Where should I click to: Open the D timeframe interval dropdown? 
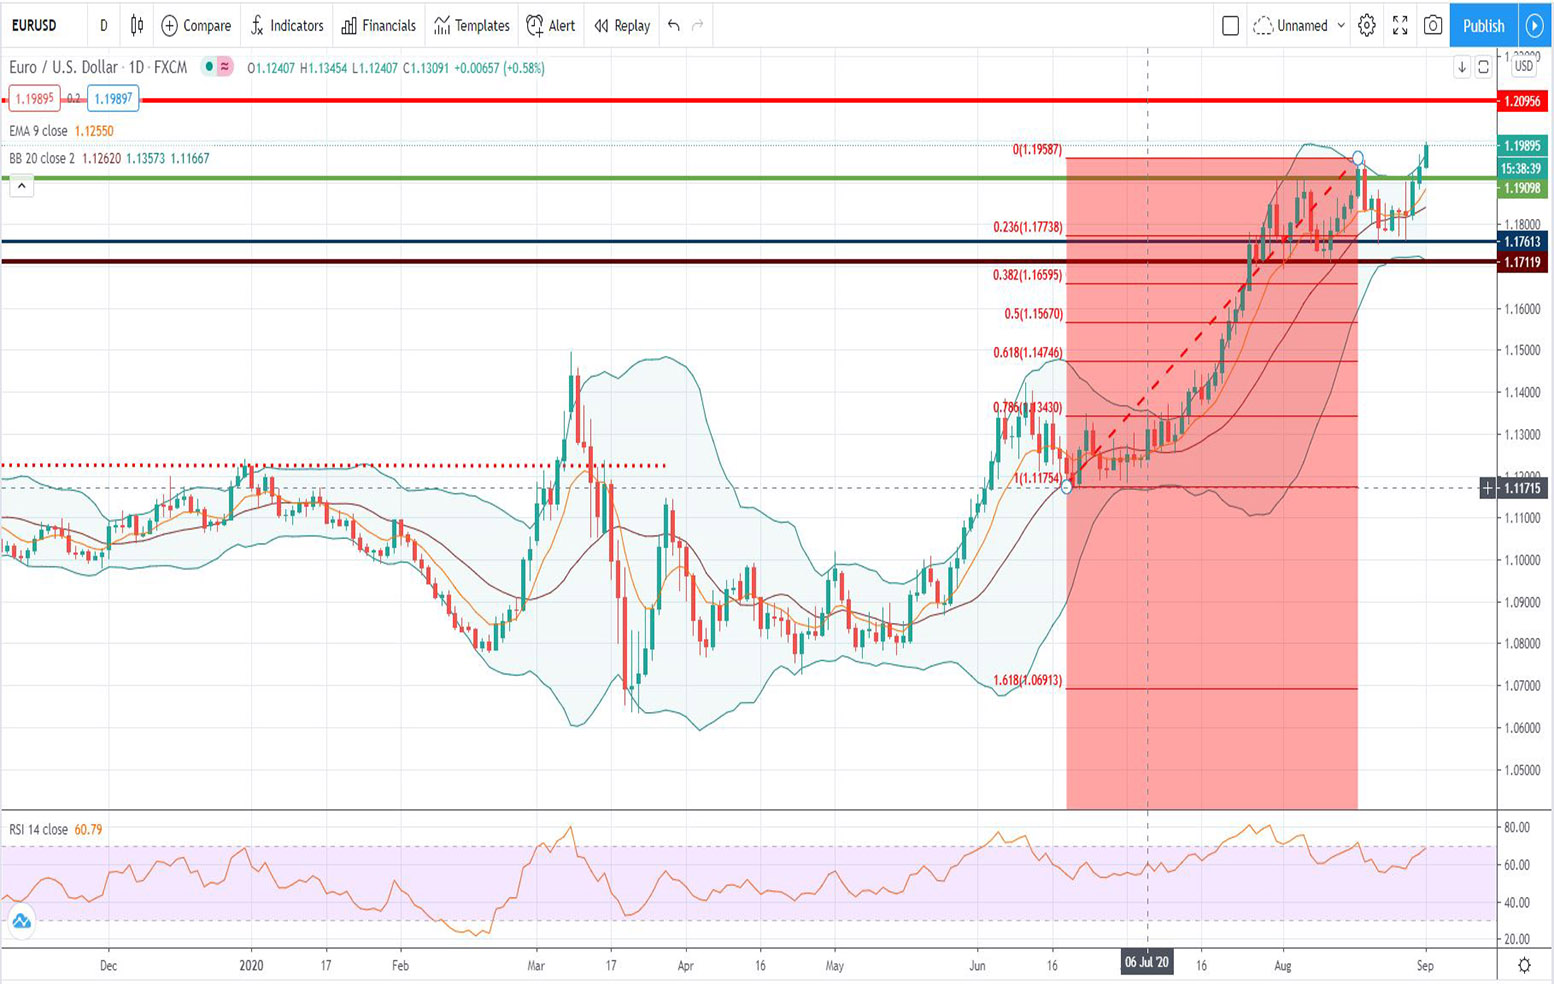click(104, 26)
